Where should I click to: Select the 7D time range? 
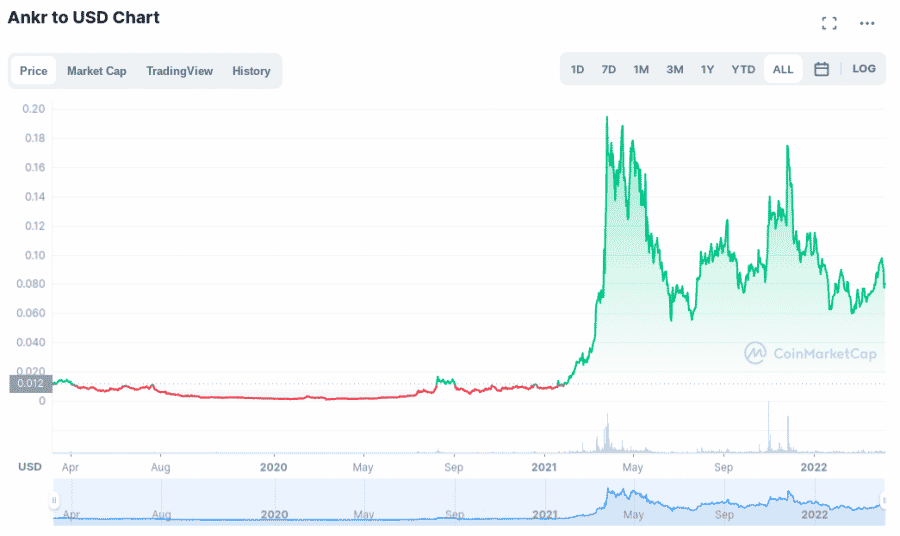tap(608, 69)
